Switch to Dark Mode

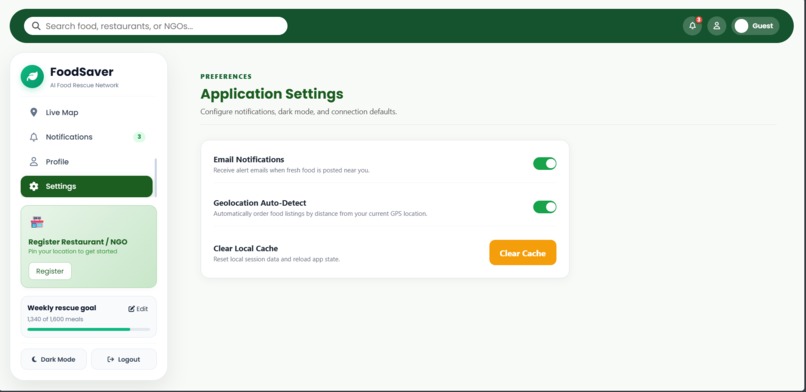53,360
